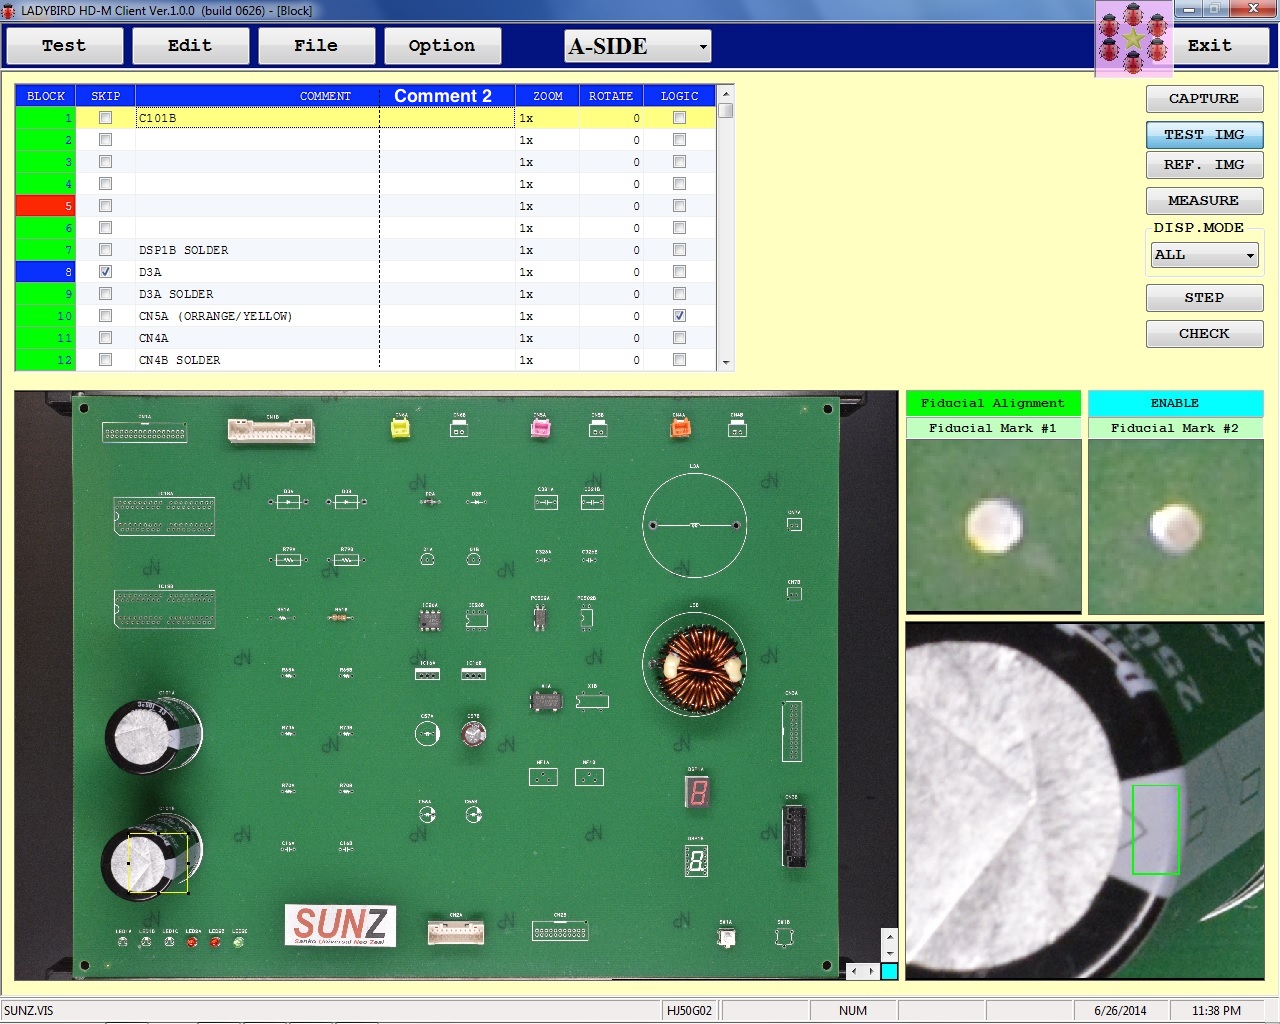Click the SKIP column header
The height and width of the screenshot is (1024, 1280).
105,96
